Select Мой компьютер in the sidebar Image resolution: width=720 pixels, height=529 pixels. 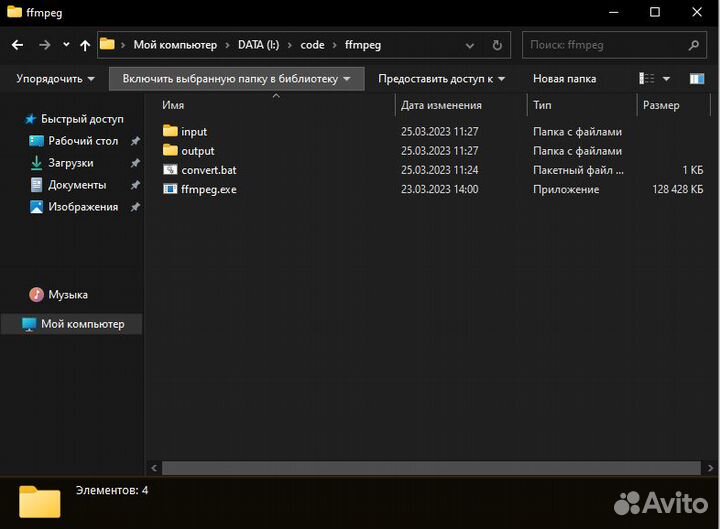pos(82,324)
